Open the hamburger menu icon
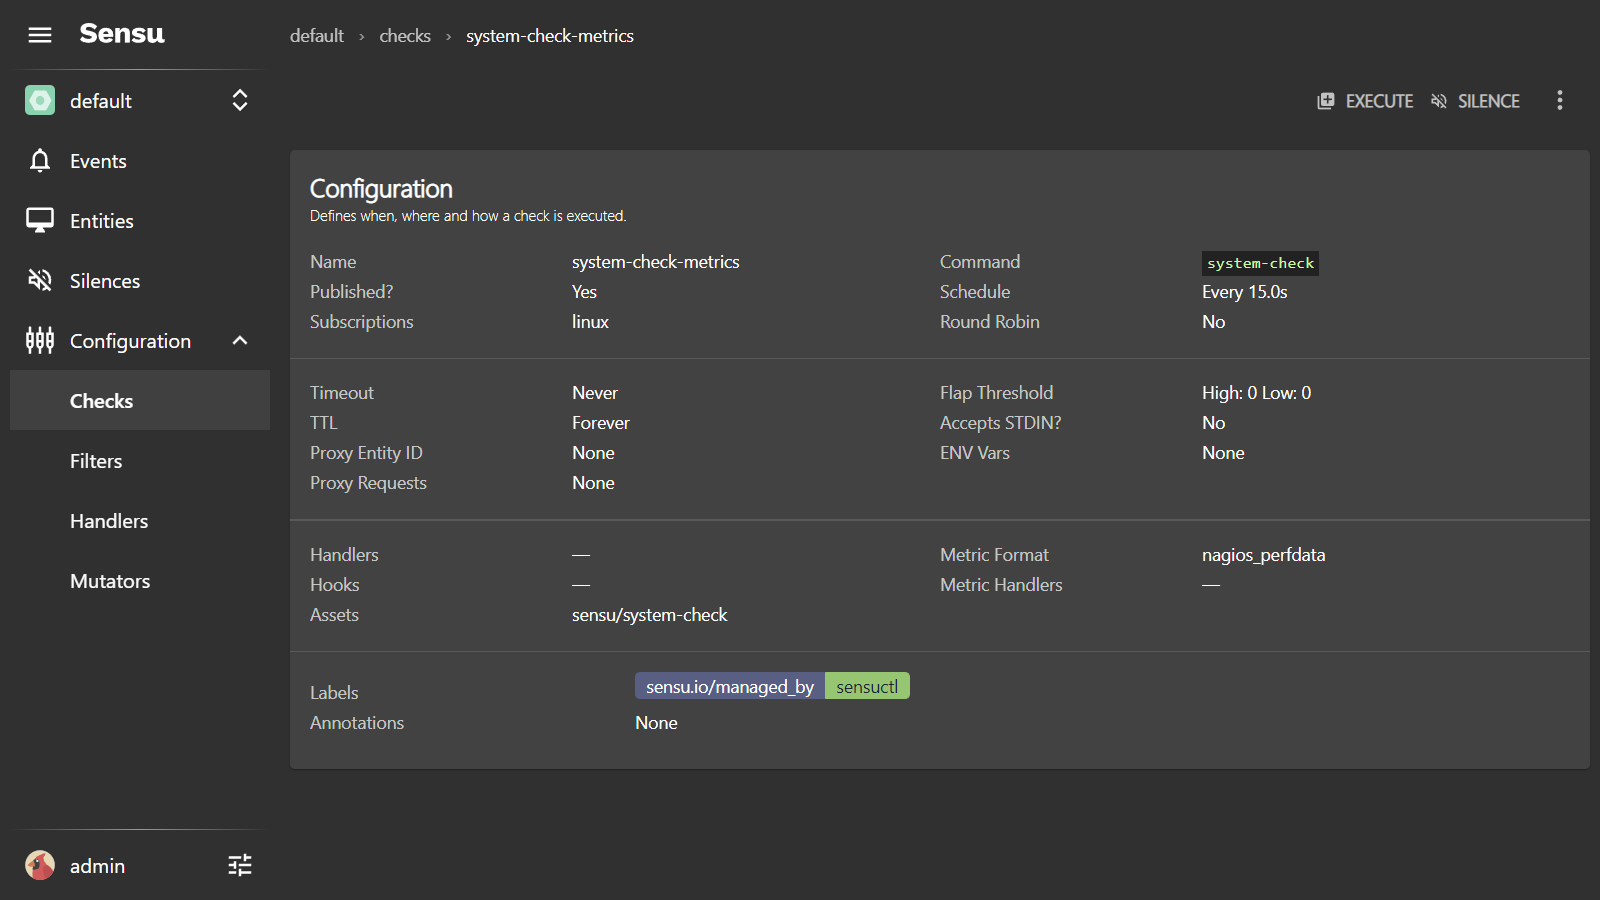The height and width of the screenshot is (900, 1600). coord(40,35)
